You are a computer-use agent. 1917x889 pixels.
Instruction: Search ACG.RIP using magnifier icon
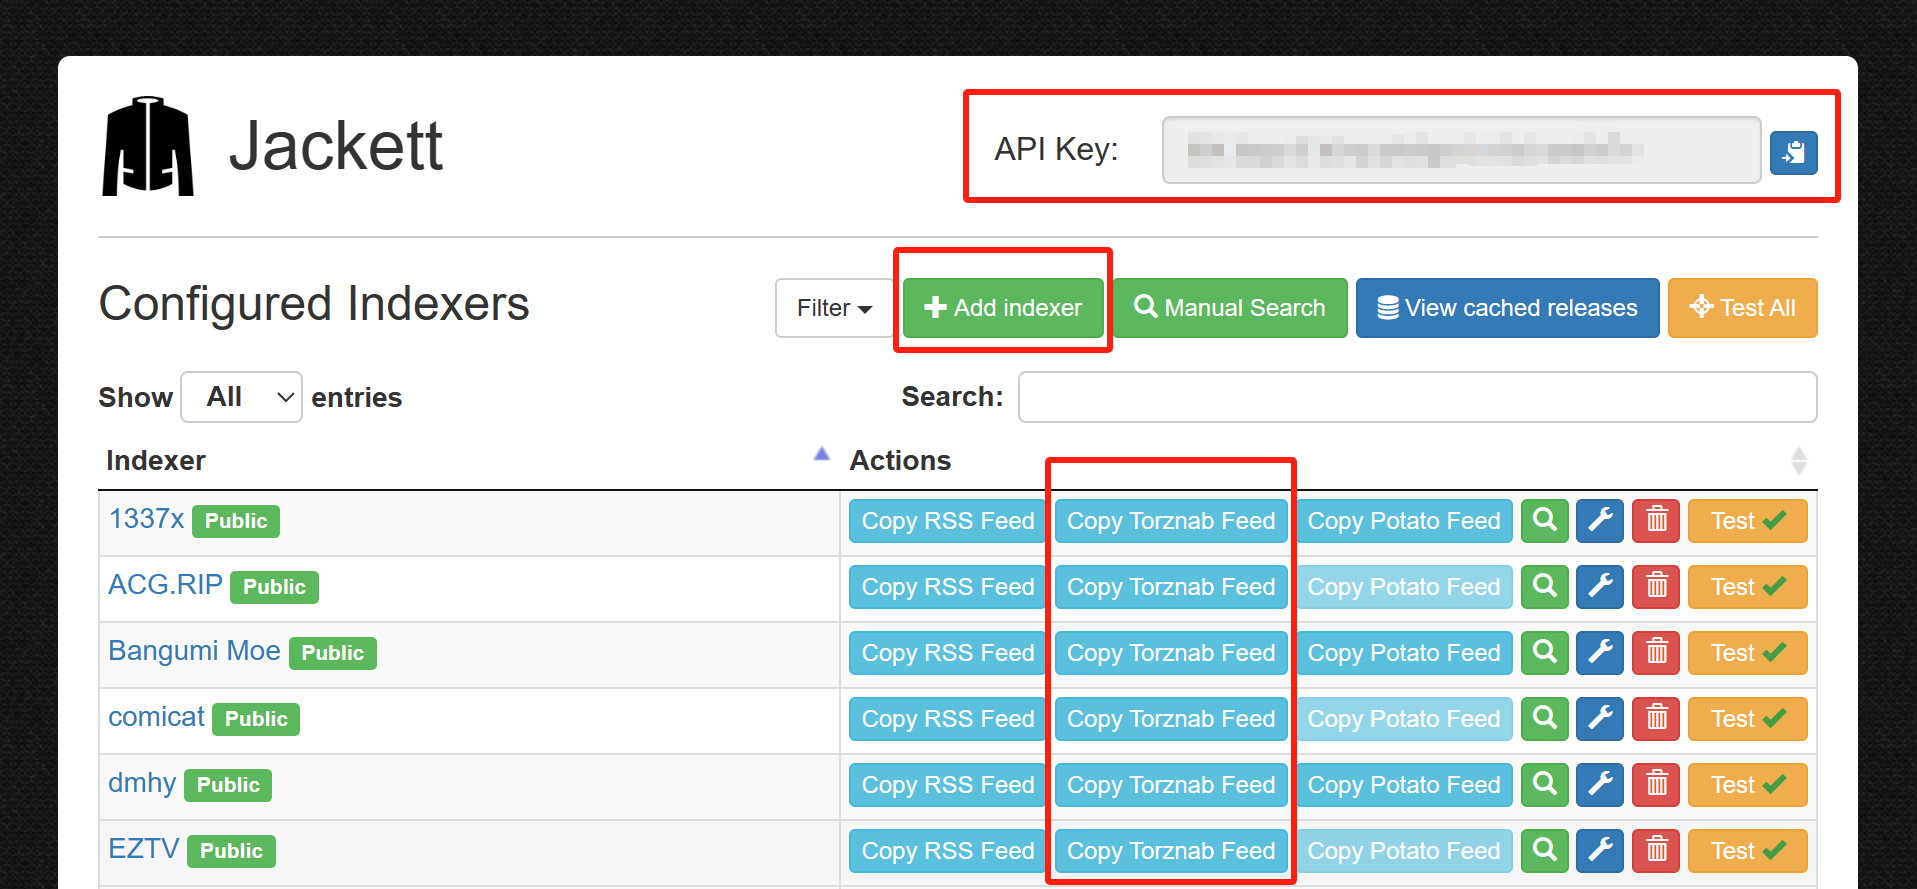[x=1545, y=587]
